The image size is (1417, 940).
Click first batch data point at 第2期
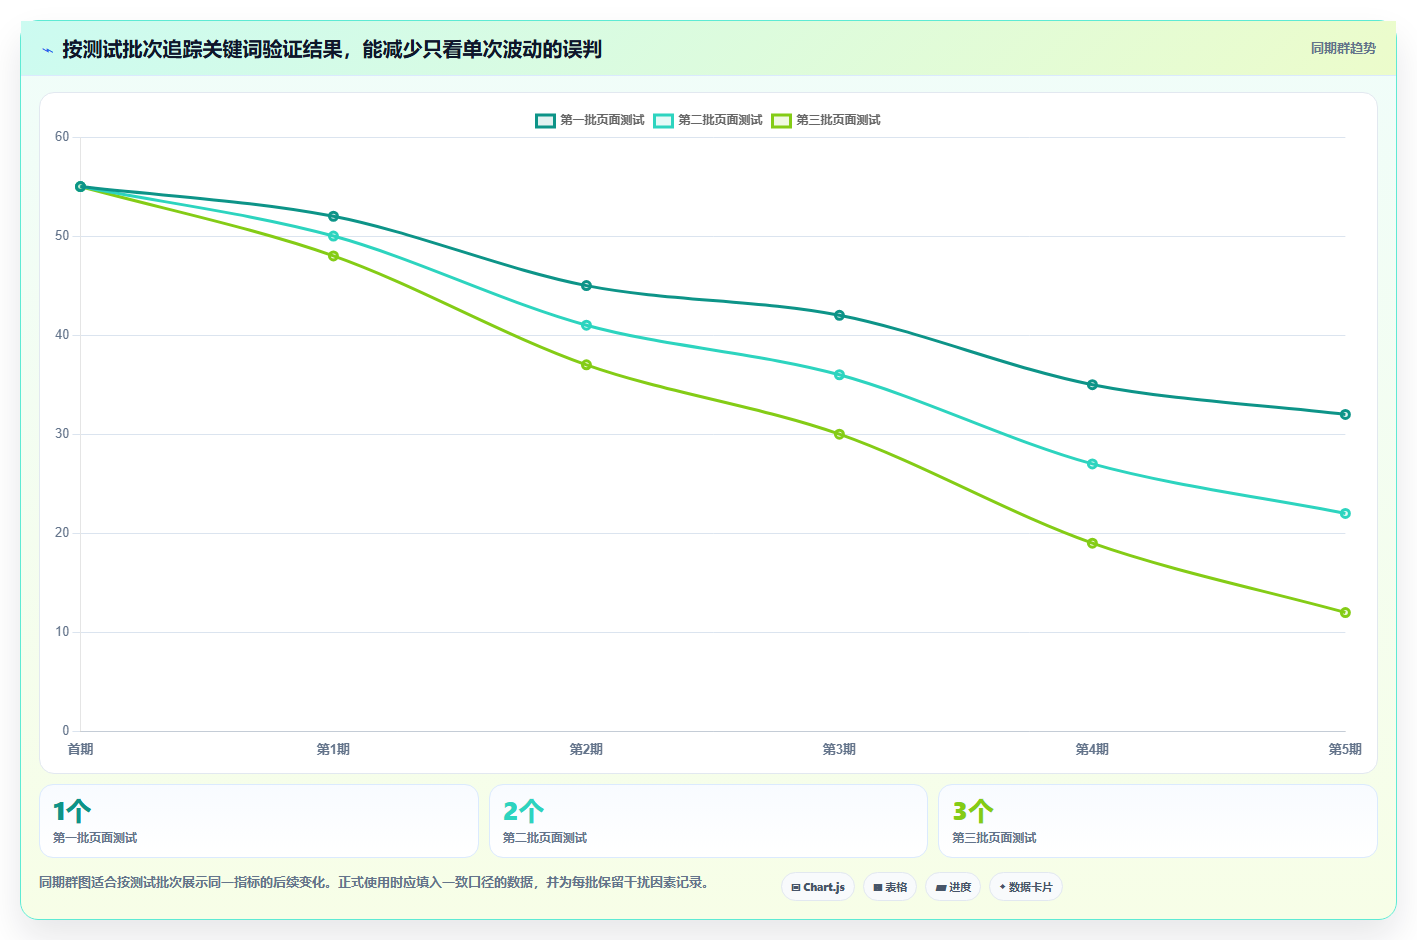coord(586,286)
